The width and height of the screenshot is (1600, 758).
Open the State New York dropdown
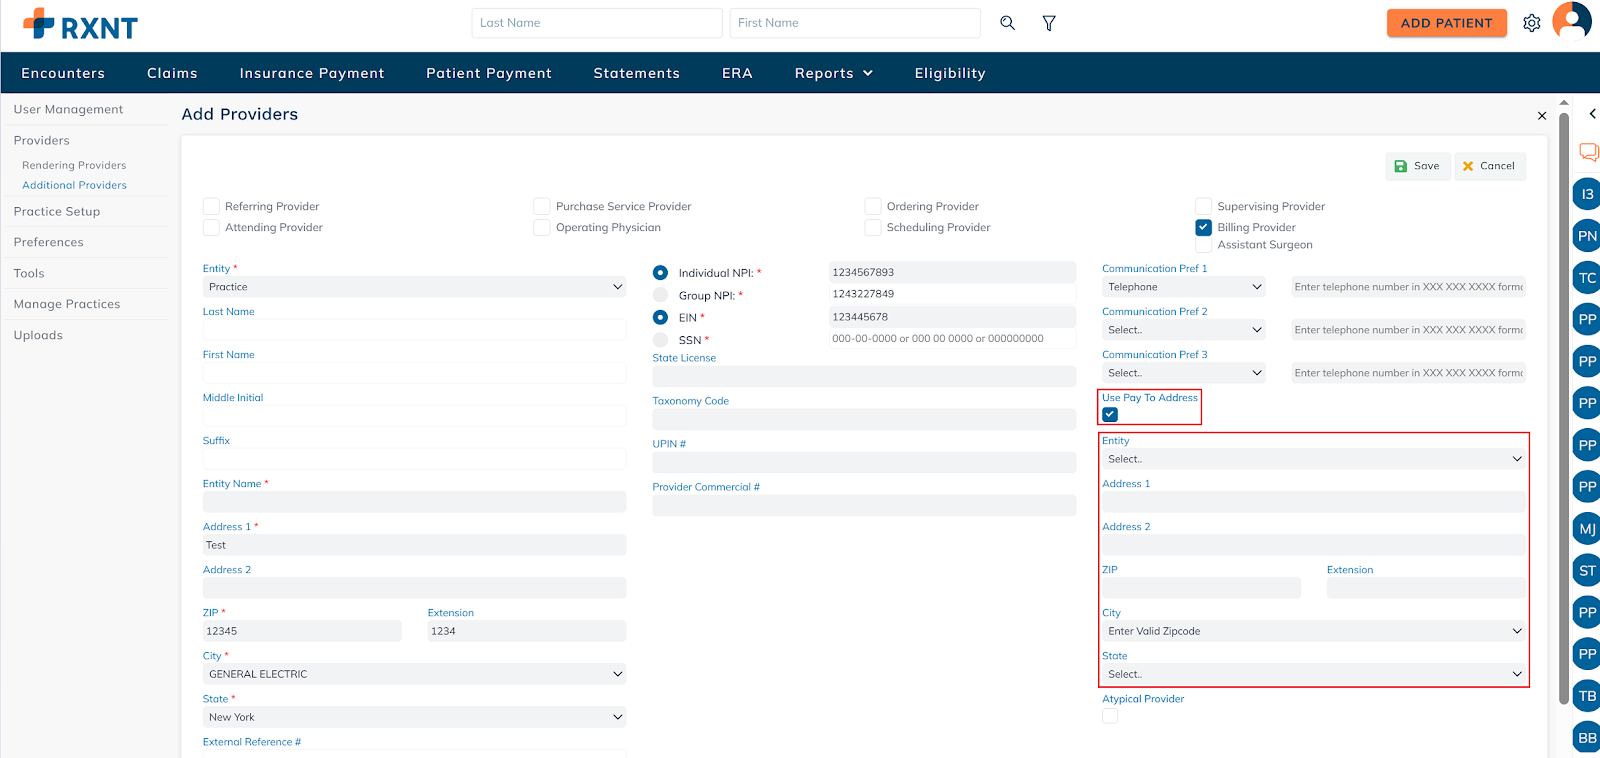point(414,717)
